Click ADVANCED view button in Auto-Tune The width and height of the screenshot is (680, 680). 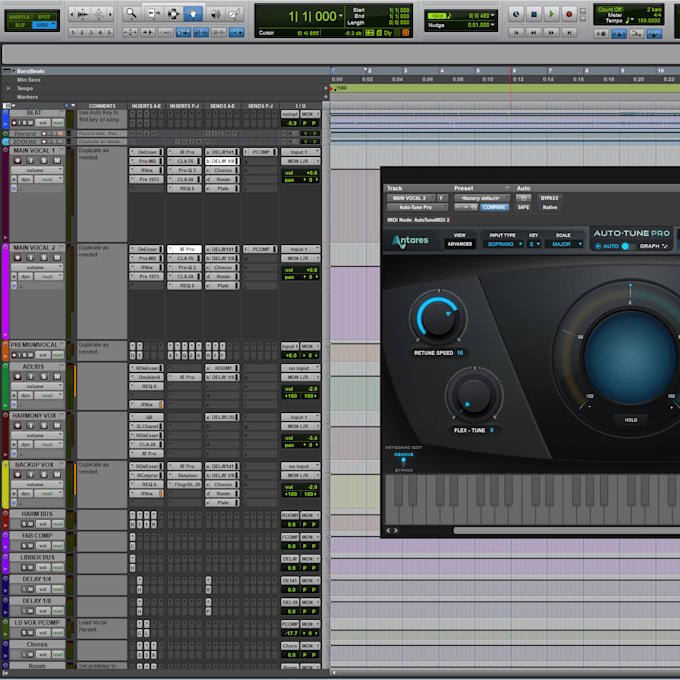459,244
